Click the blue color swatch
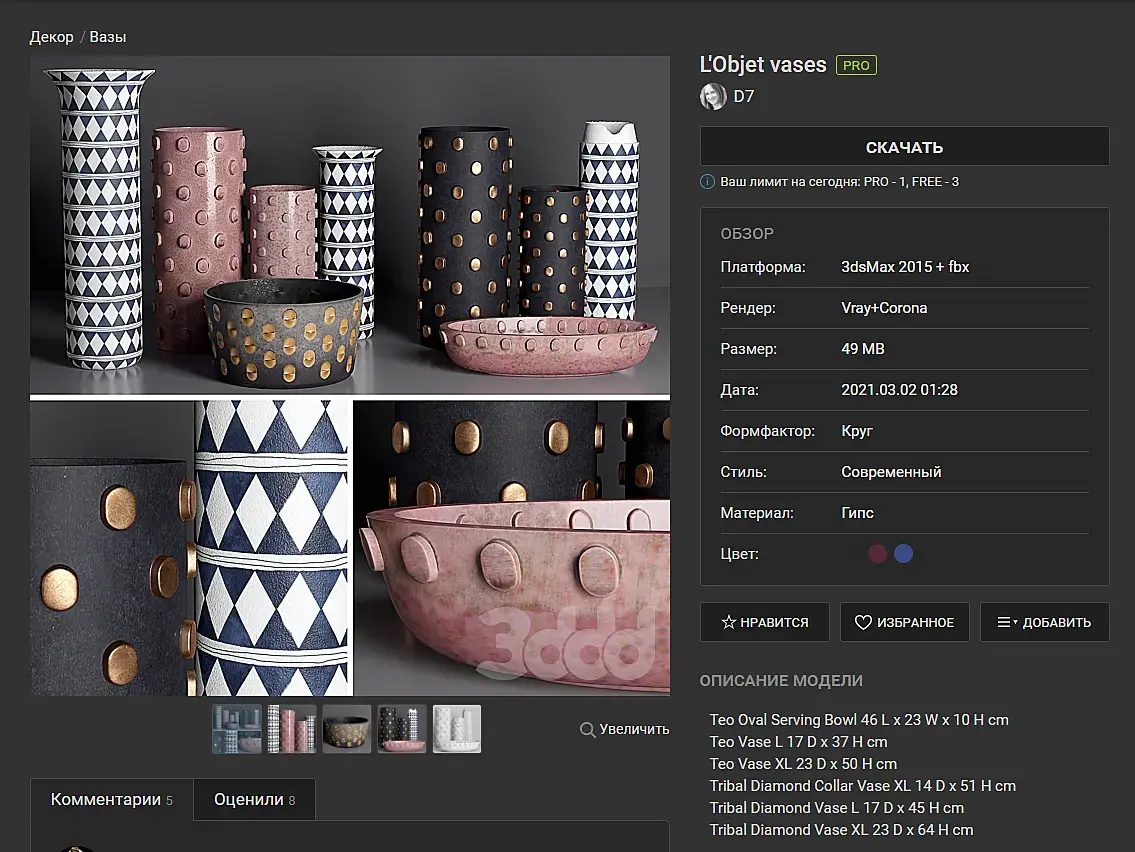This screenshot has width=1135, height=852. (x=903, y=554)
